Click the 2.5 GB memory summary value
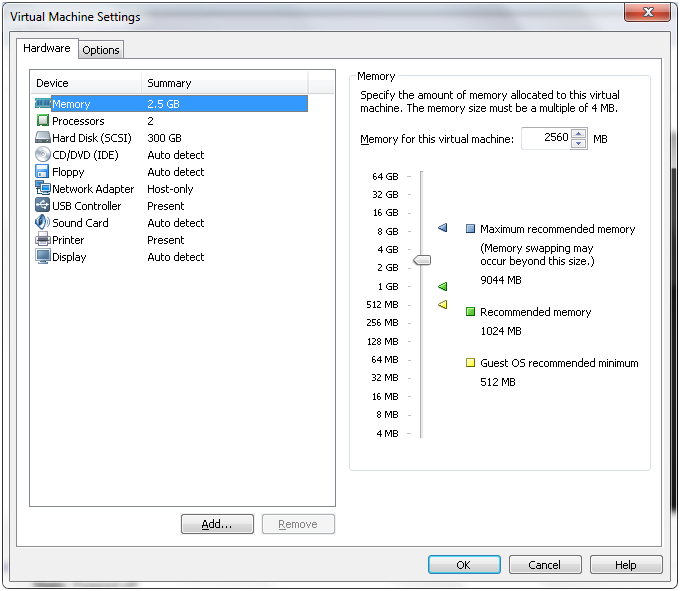 pyautogui.click(x=163, y=104)
